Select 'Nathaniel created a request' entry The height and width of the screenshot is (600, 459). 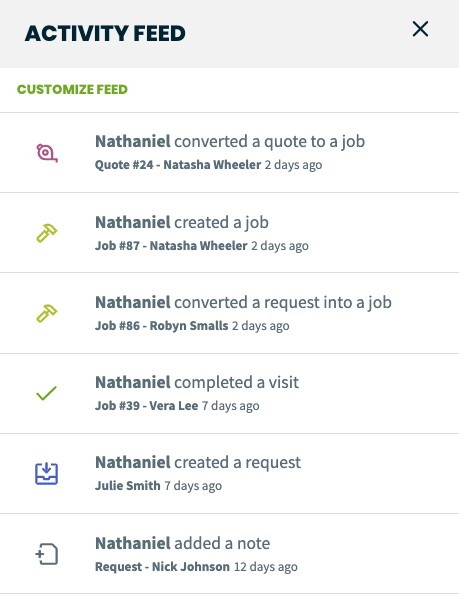[230, 474]
